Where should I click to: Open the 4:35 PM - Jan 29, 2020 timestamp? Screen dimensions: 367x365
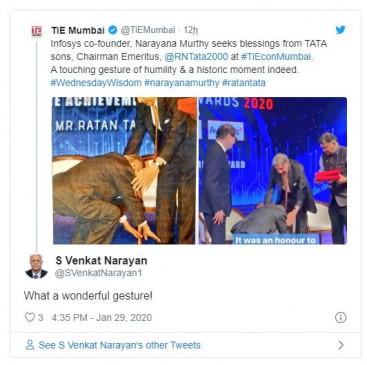(102, 317)
